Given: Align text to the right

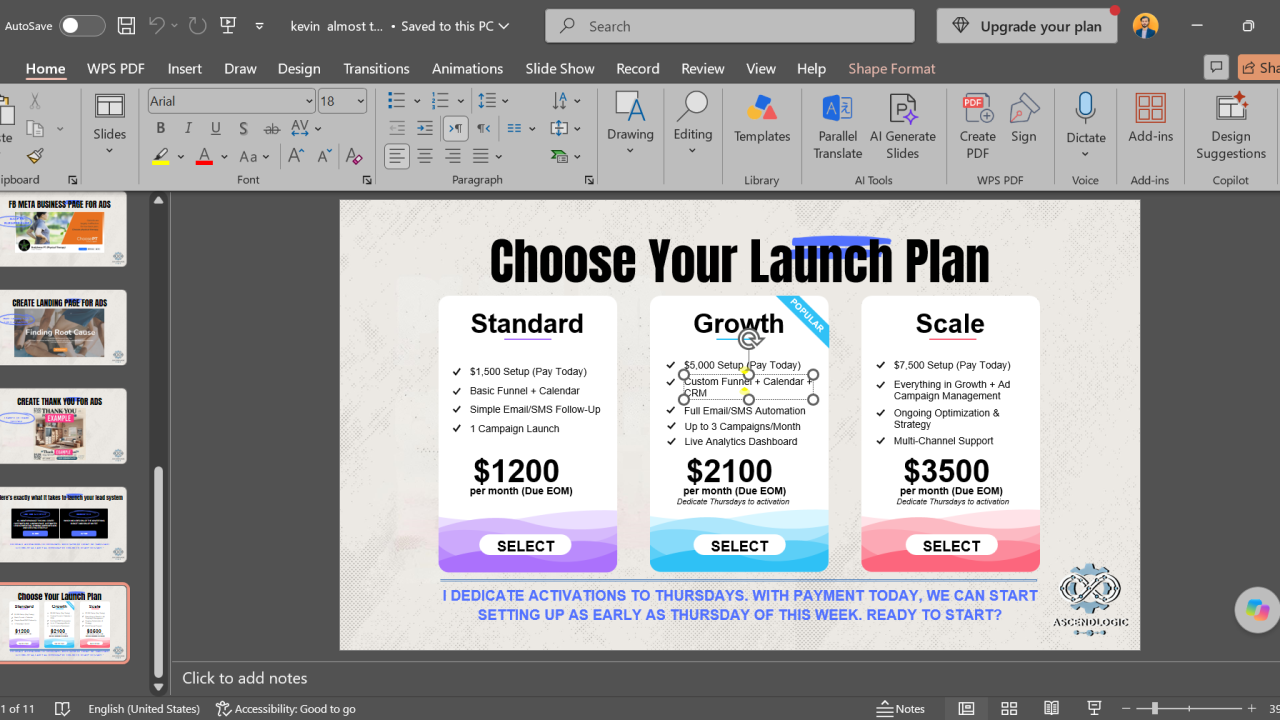Looking at the screenshot, I should pos(453,156).
